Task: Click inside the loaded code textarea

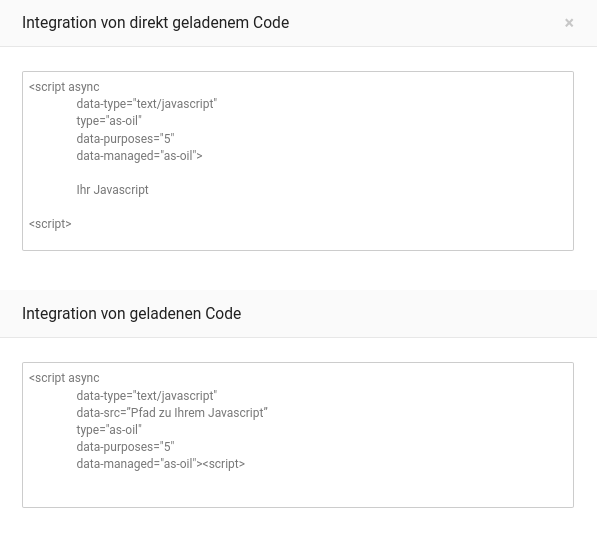Action: [x=298, y=435]
